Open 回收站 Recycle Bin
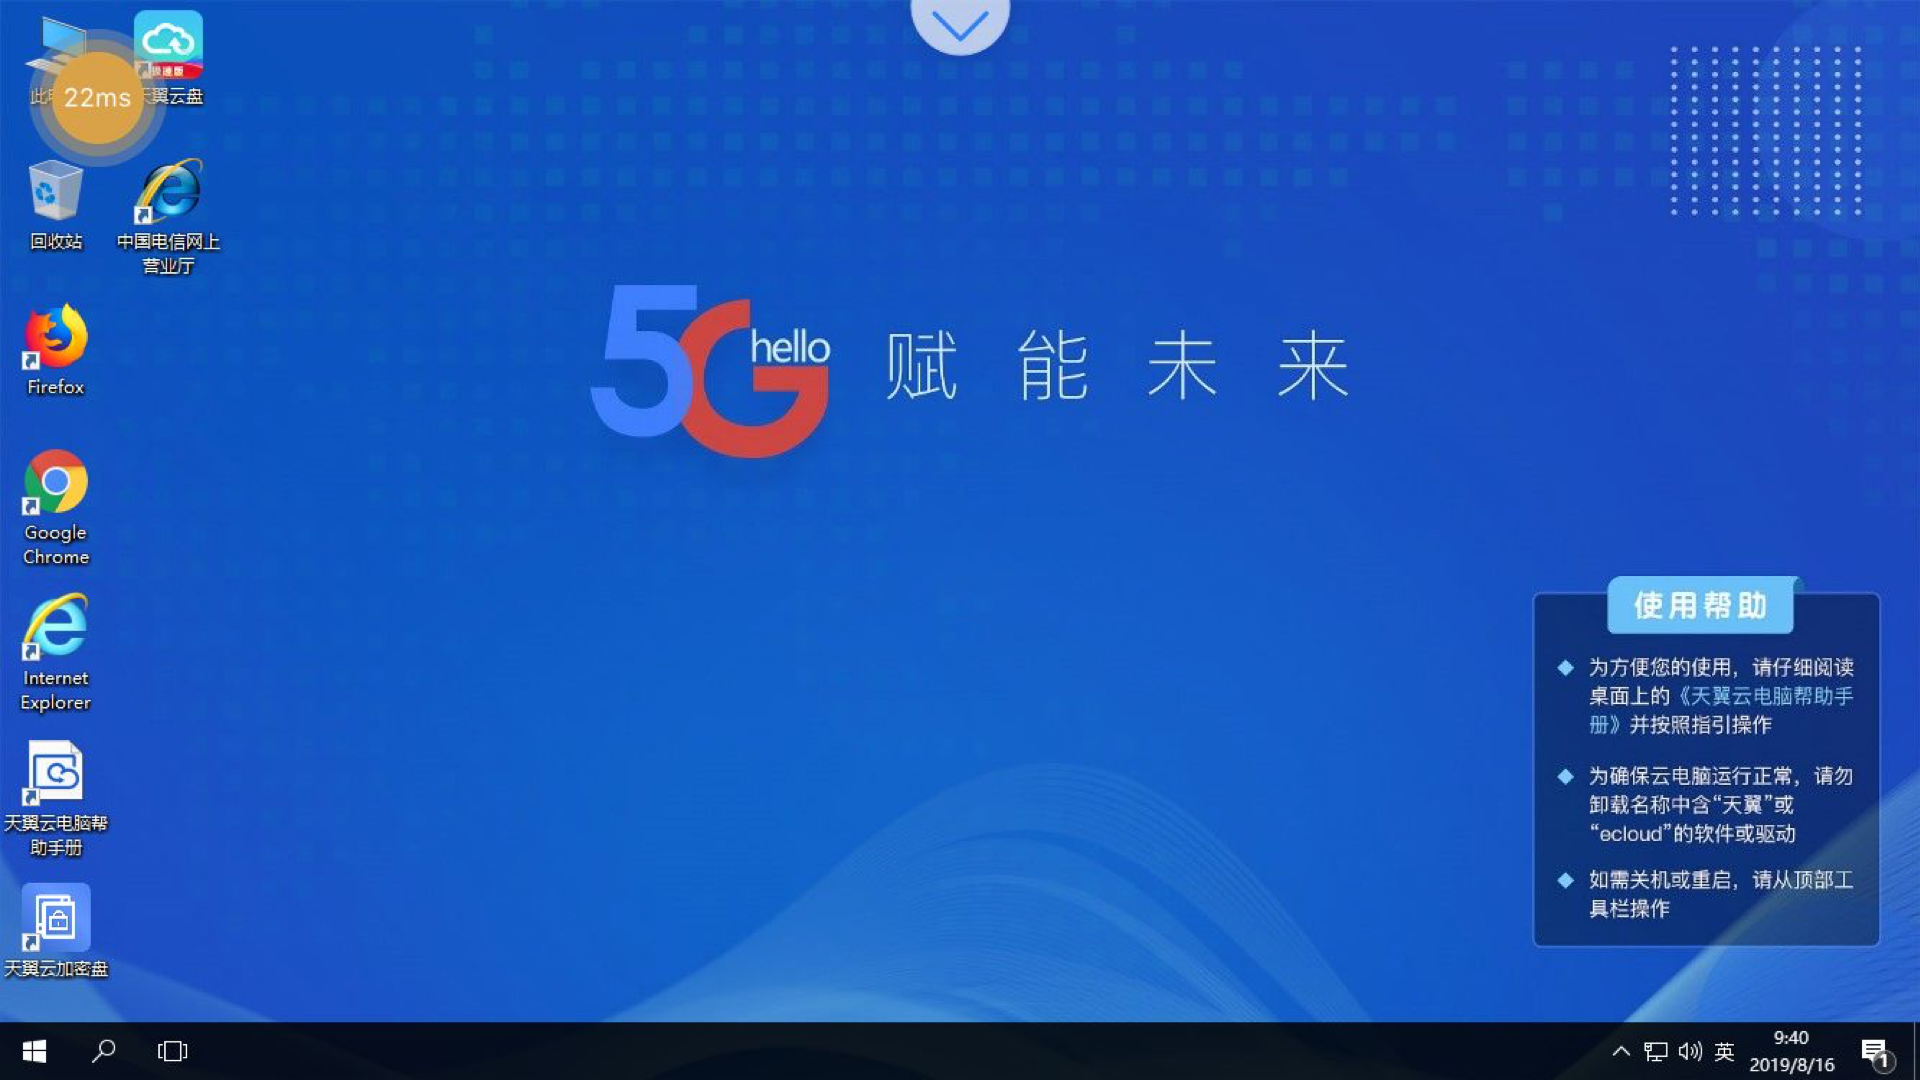 [55, 206]
